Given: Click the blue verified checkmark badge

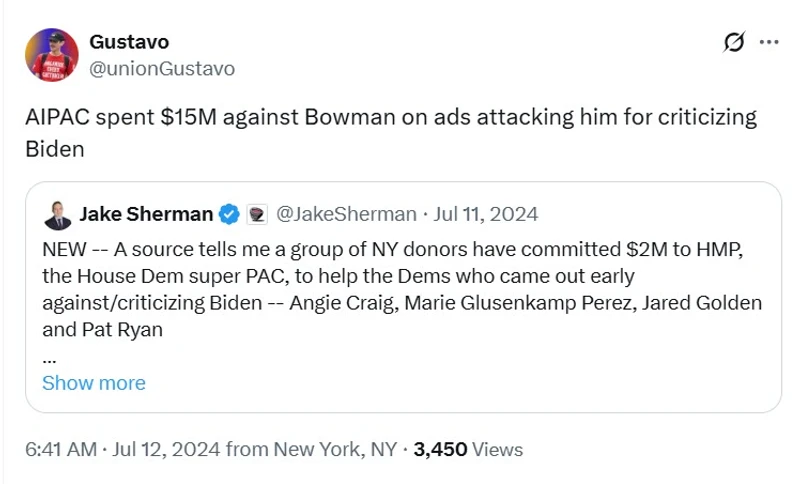Looking at the screenshot, I should coord(229,214).
